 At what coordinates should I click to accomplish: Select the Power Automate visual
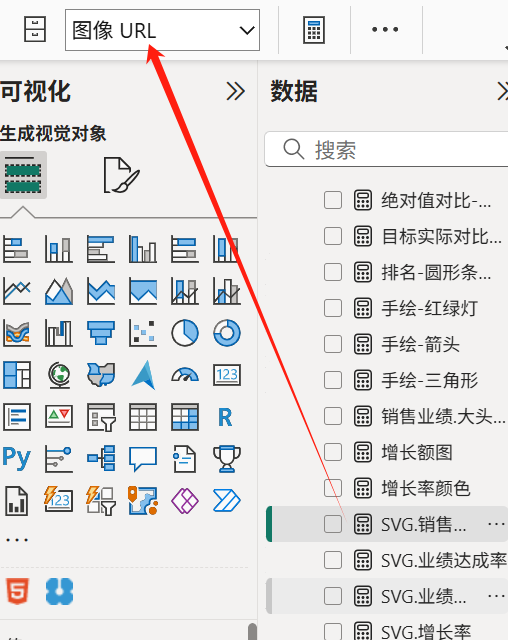[227, 500]
